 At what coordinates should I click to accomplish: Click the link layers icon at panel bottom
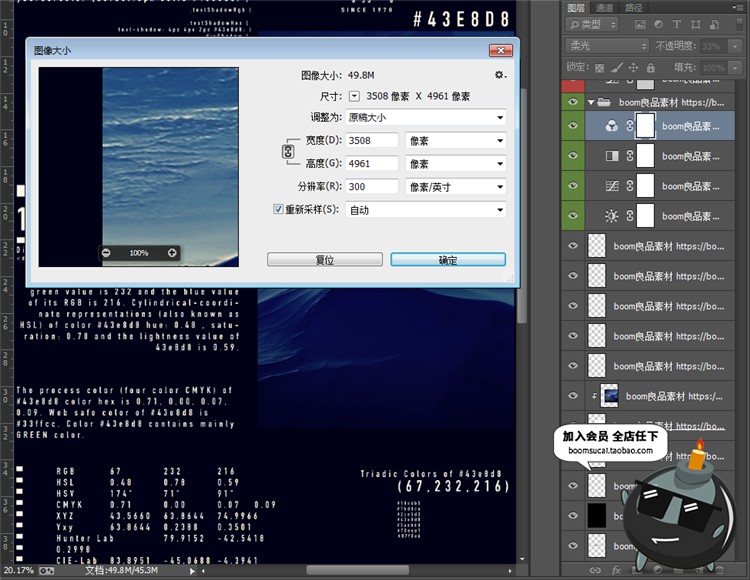tap(595, 570)
